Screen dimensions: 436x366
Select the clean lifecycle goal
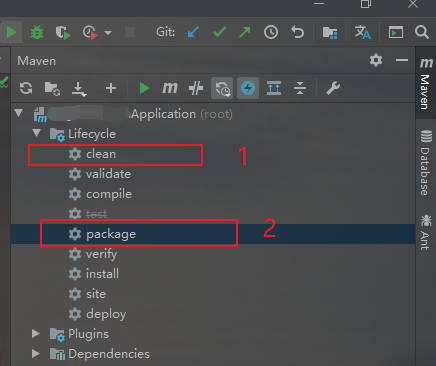coord(101,154)
